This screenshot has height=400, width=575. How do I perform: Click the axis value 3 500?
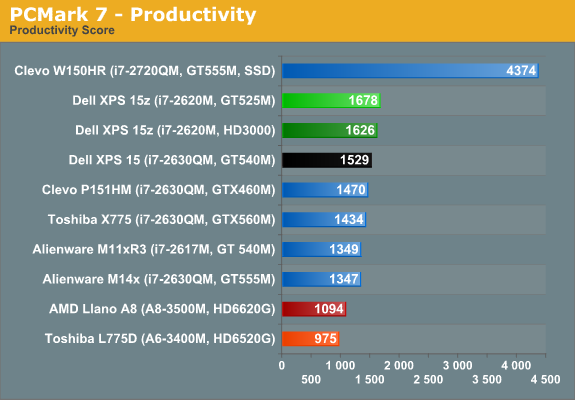pos(487,380)
